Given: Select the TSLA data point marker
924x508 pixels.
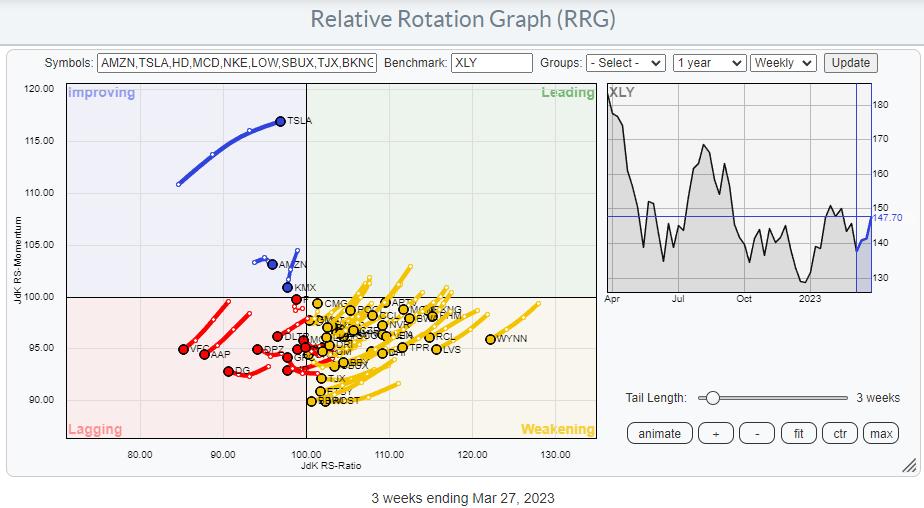Looking at the screenshot, I should (281, 121).
